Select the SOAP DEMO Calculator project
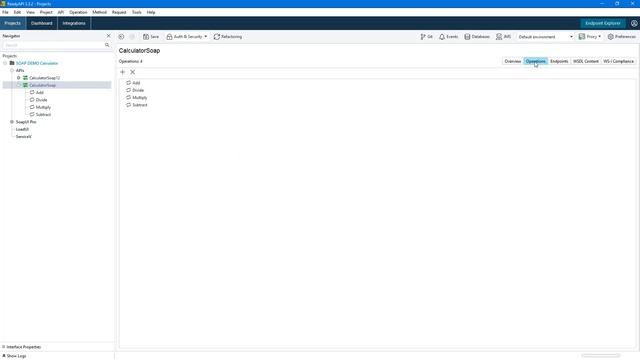 [37, 63]
